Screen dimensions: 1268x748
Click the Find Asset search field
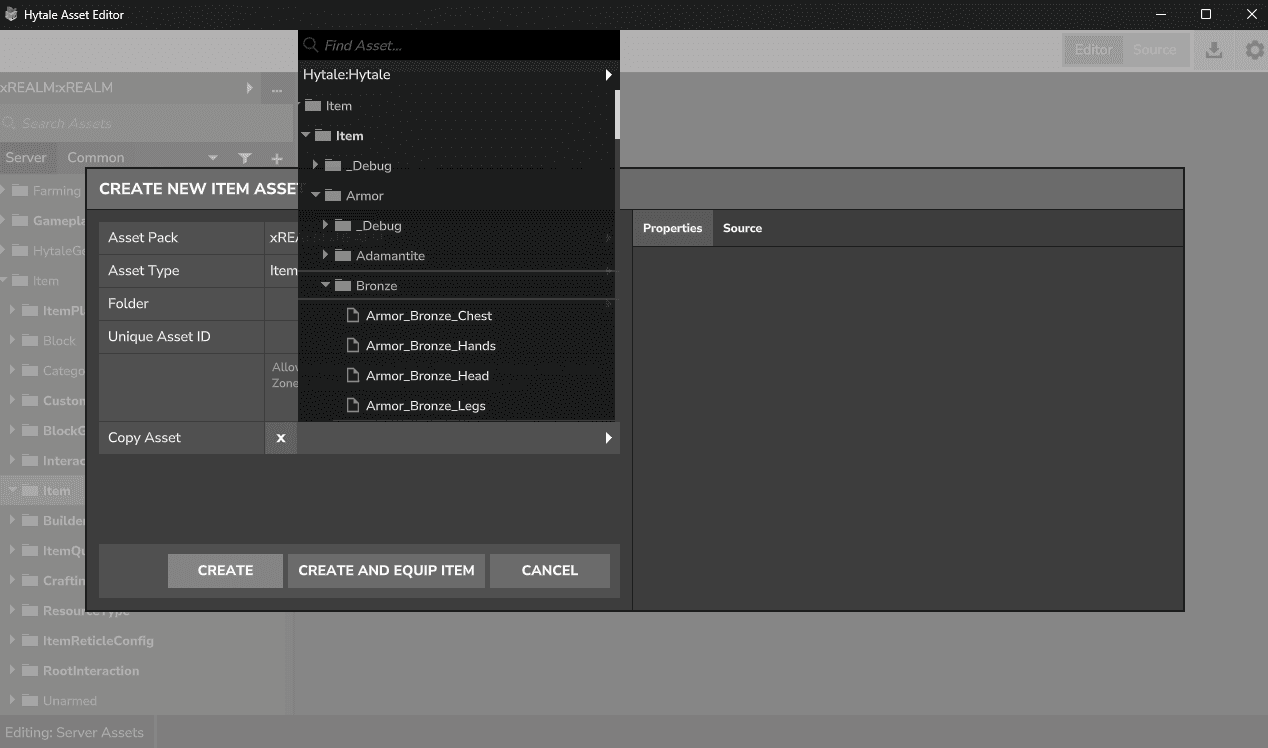[x=460, y=45]
